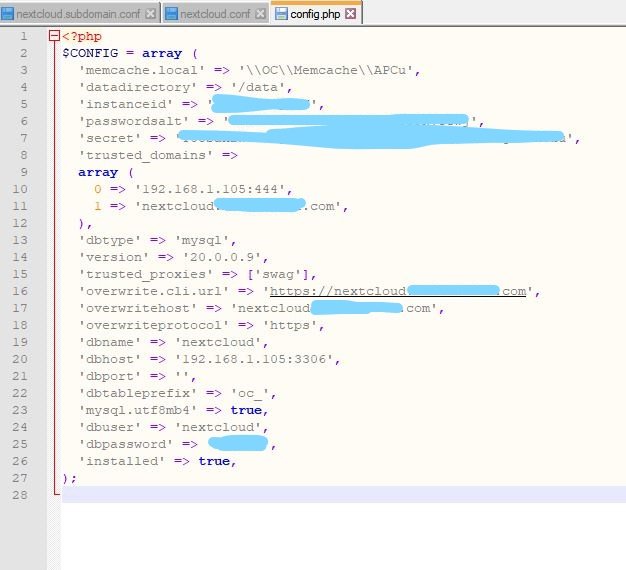This screenshot has width=626, height=570.
Task: Click 'trusted_proxies' key text
Action: click(146, 274)
